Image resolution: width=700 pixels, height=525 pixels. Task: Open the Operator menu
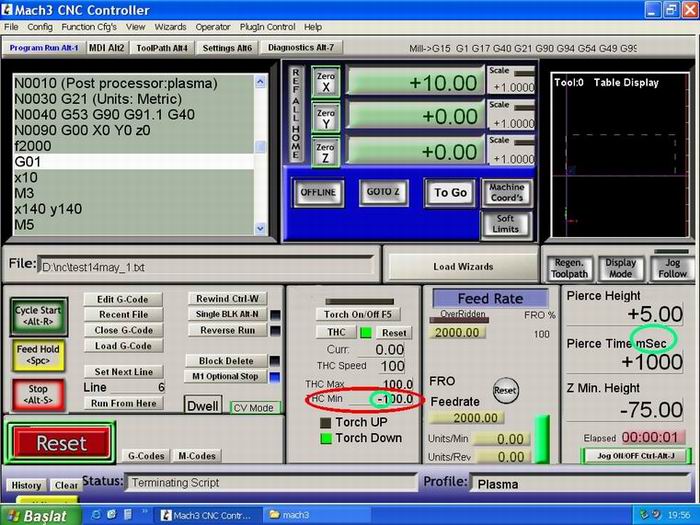coord(212,27)
